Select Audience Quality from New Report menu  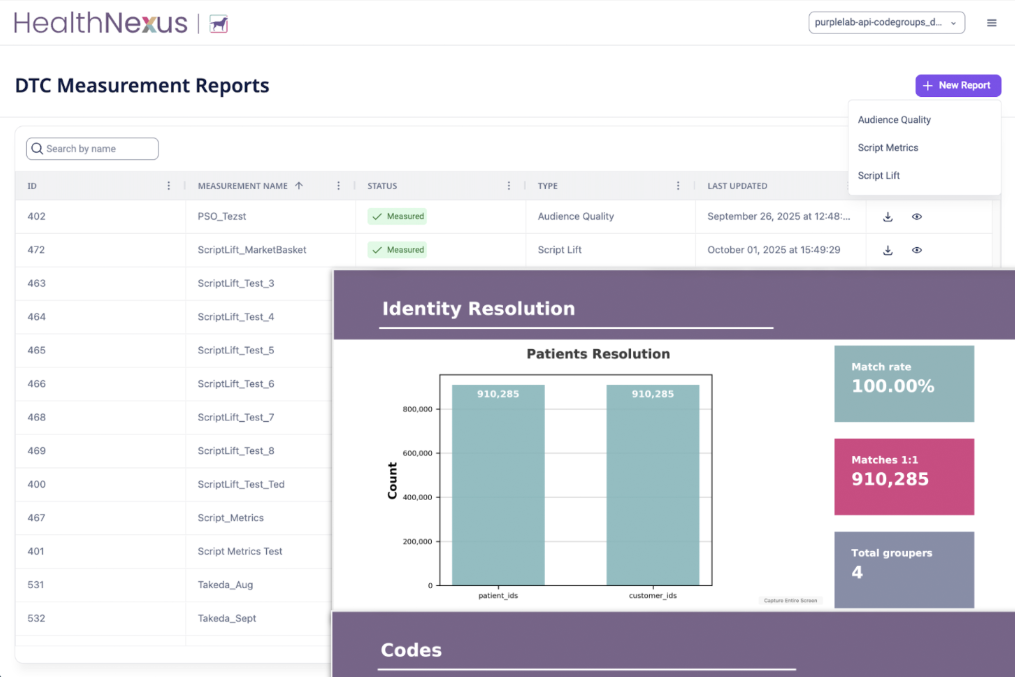coord(894,120)
